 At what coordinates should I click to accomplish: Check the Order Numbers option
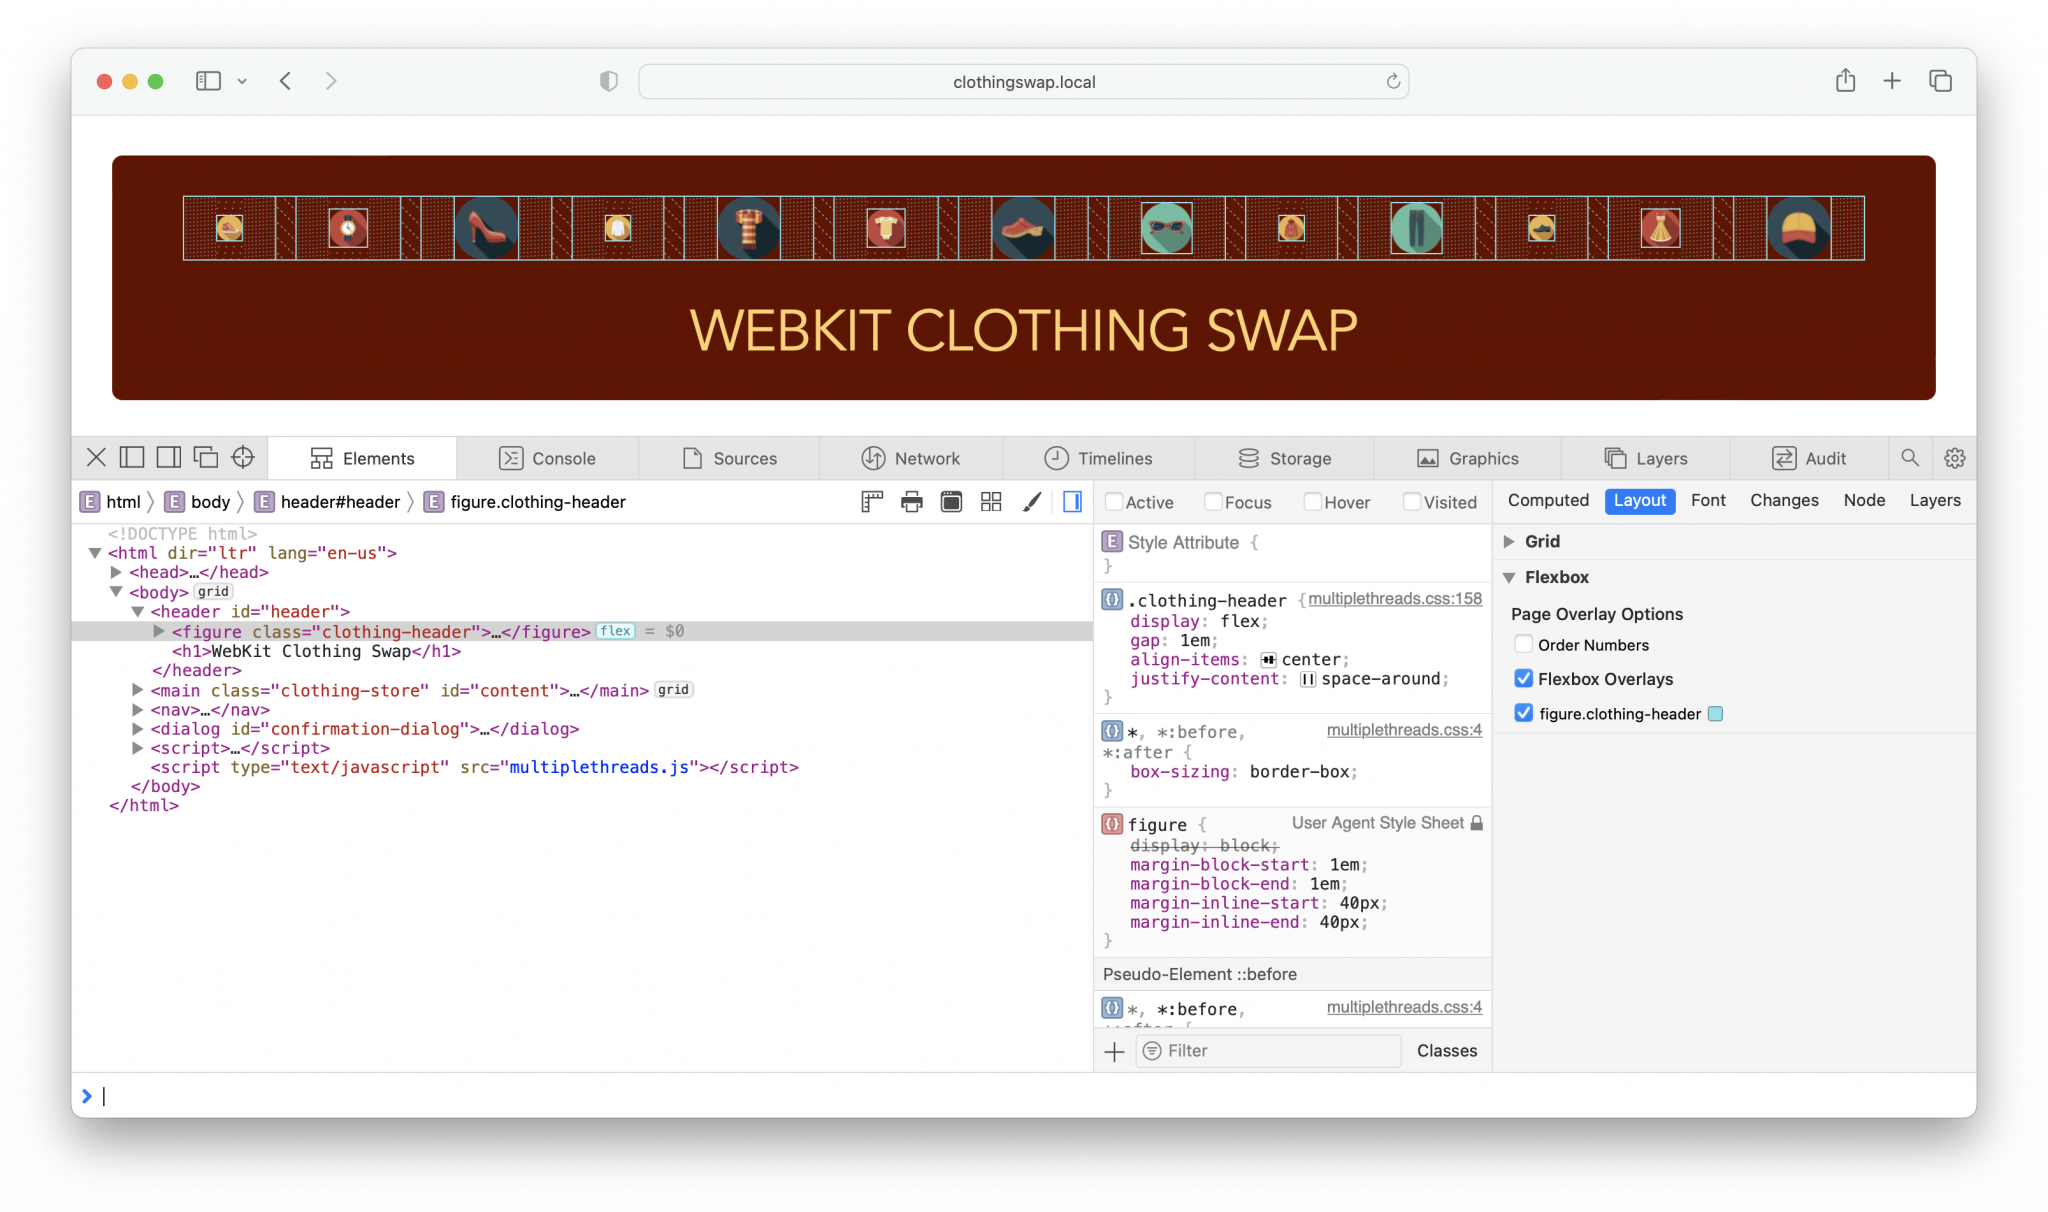(1523, 644)
